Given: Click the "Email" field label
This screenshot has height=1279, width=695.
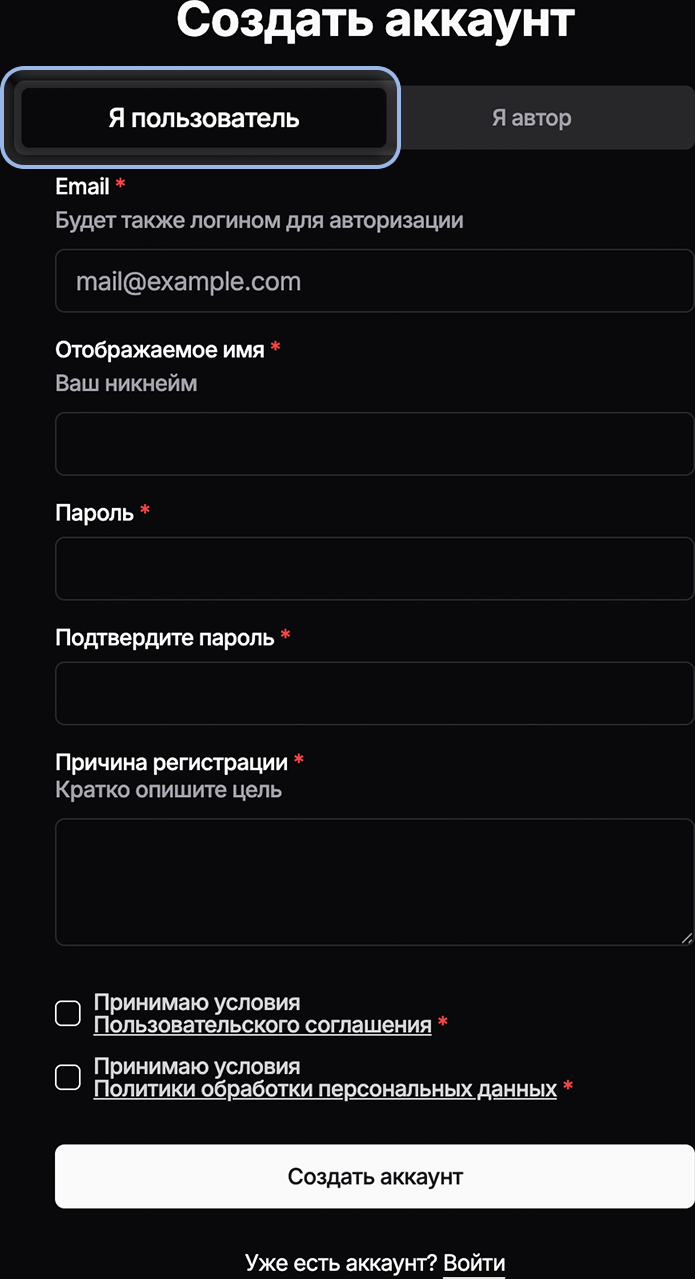Looking at the screenshot, I should tap(82, 187).
